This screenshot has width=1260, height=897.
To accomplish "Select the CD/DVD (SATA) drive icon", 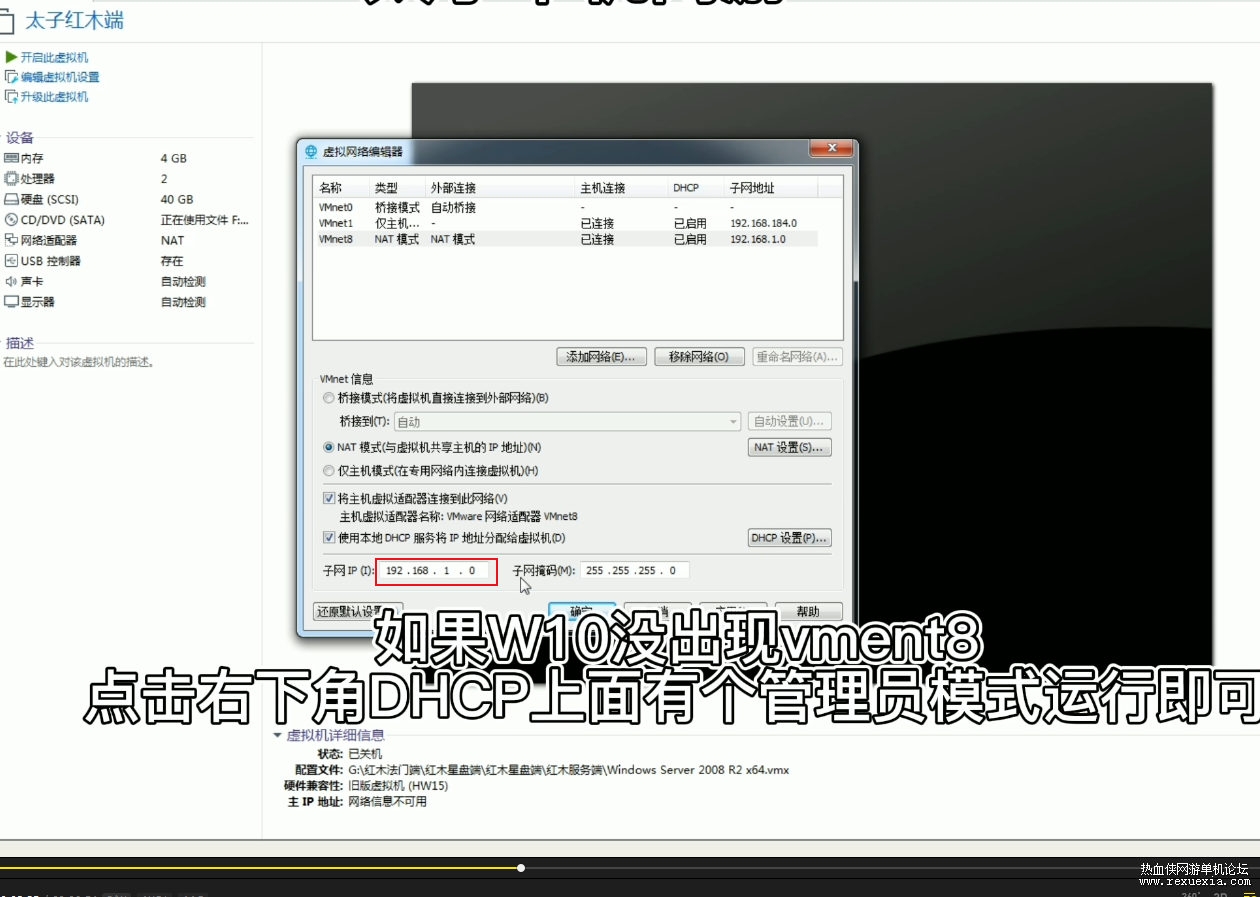I will point(11,220).
